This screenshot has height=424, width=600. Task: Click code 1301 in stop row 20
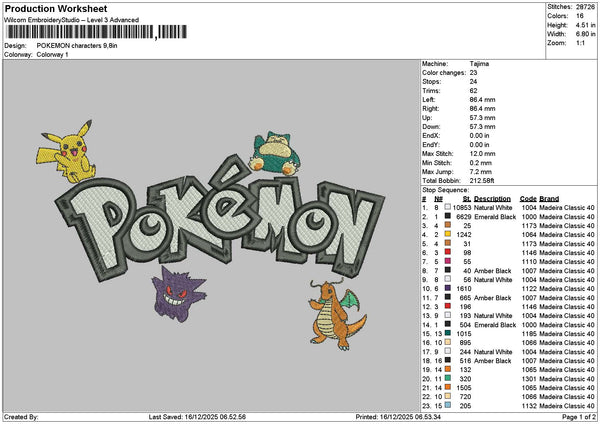[x=529, y=379]
